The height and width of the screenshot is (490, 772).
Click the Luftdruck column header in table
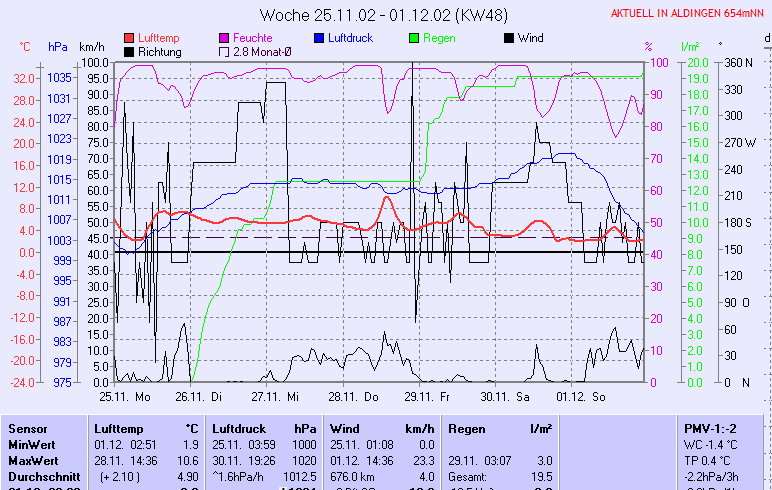(x=238, y=428)
